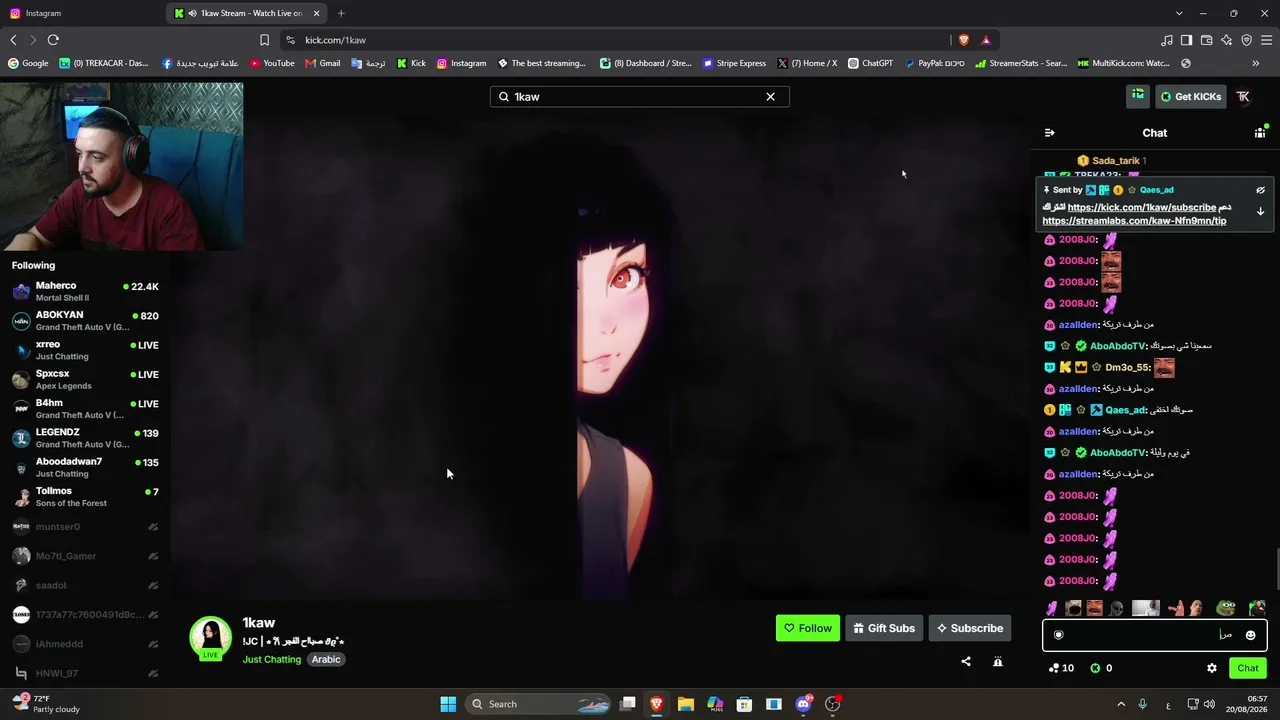Image resolution: width=1280 pixels, height=720 pixels.
Task: Open the chat viewers list icon
Action: click(x=1260, y=132)
